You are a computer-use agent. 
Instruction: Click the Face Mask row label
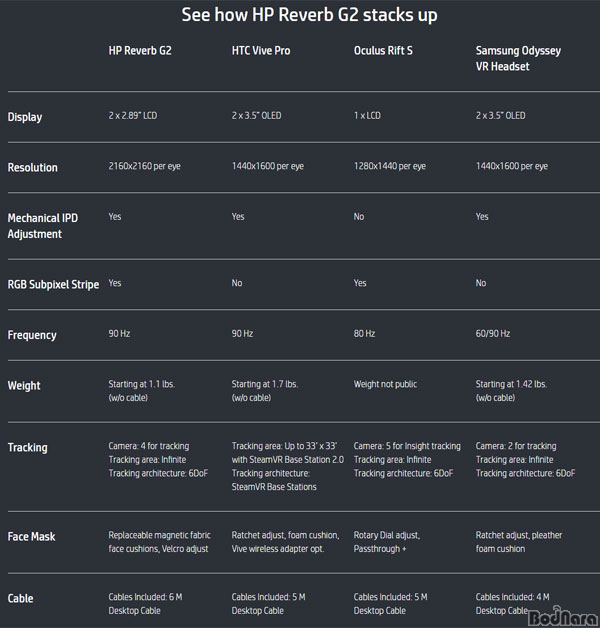[x=31, y=537]
